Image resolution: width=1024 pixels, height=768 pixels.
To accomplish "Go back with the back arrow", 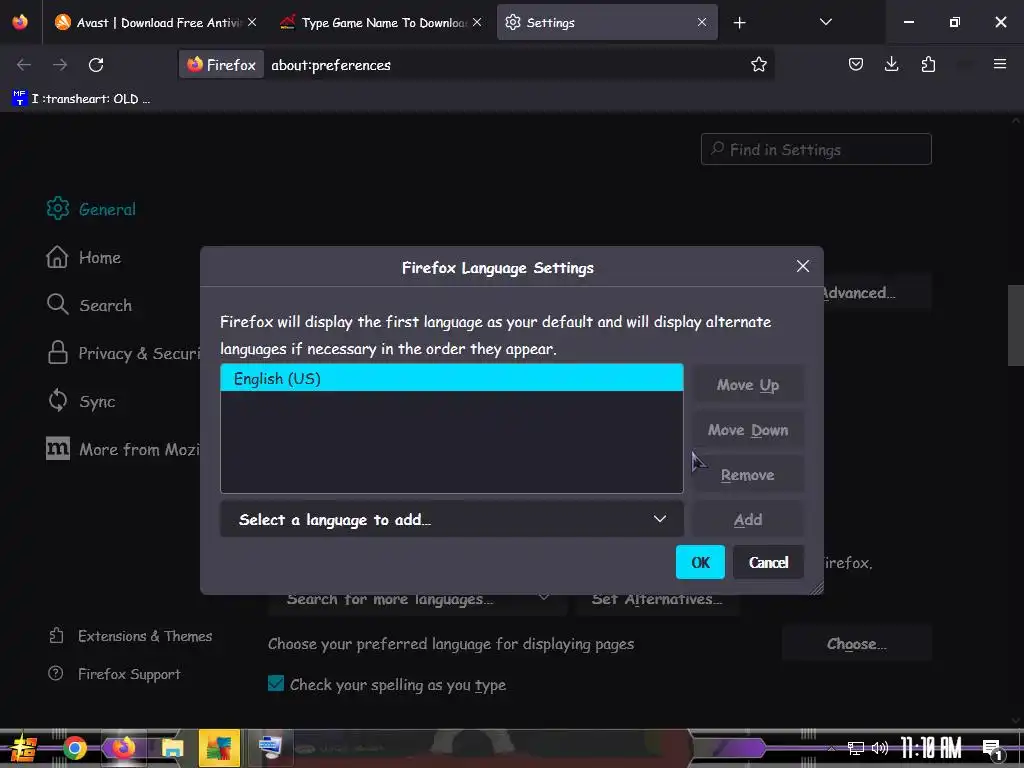I will [24, 65].
